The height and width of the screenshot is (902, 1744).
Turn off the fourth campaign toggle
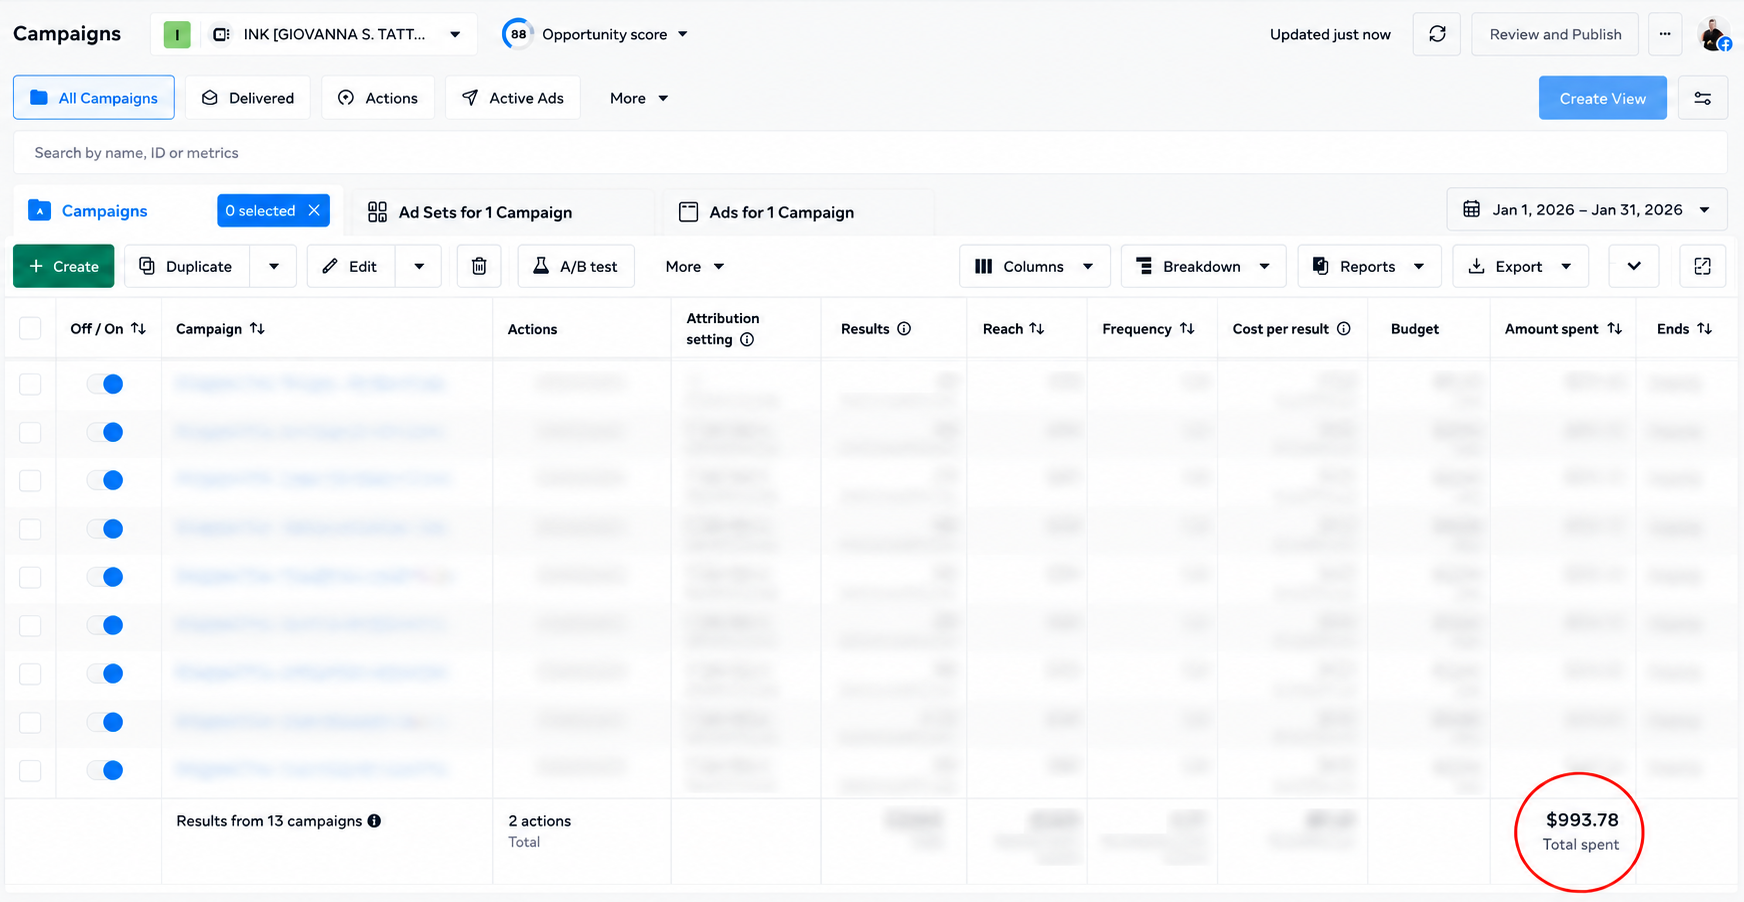click(x=105, y=529)
